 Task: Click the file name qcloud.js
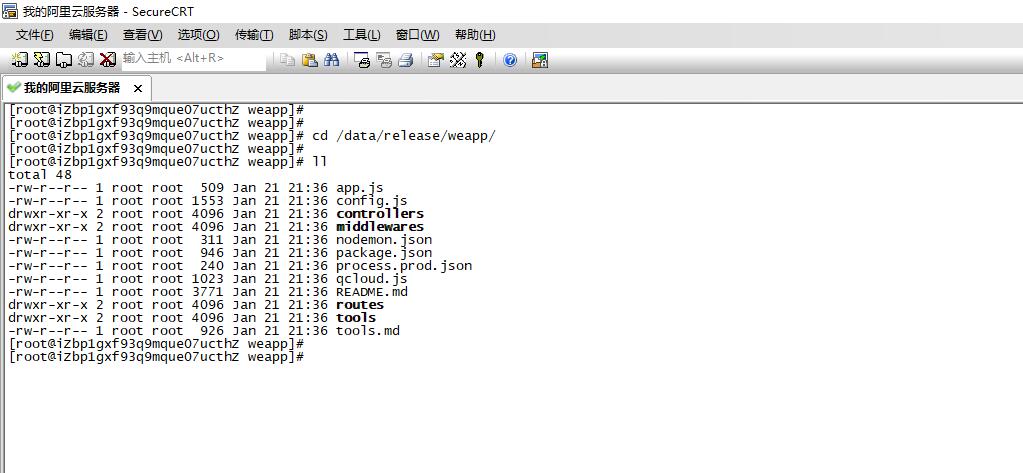[371, 279]
